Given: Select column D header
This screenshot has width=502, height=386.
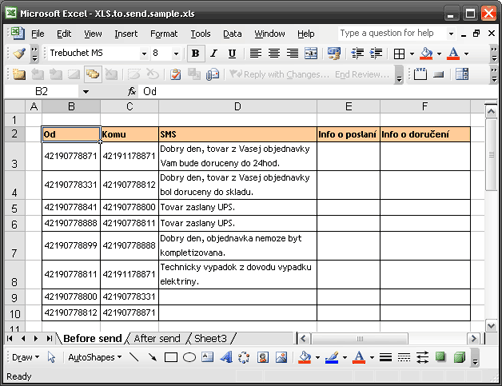Looking at the screenshot, I should click(x=237, y=107).
